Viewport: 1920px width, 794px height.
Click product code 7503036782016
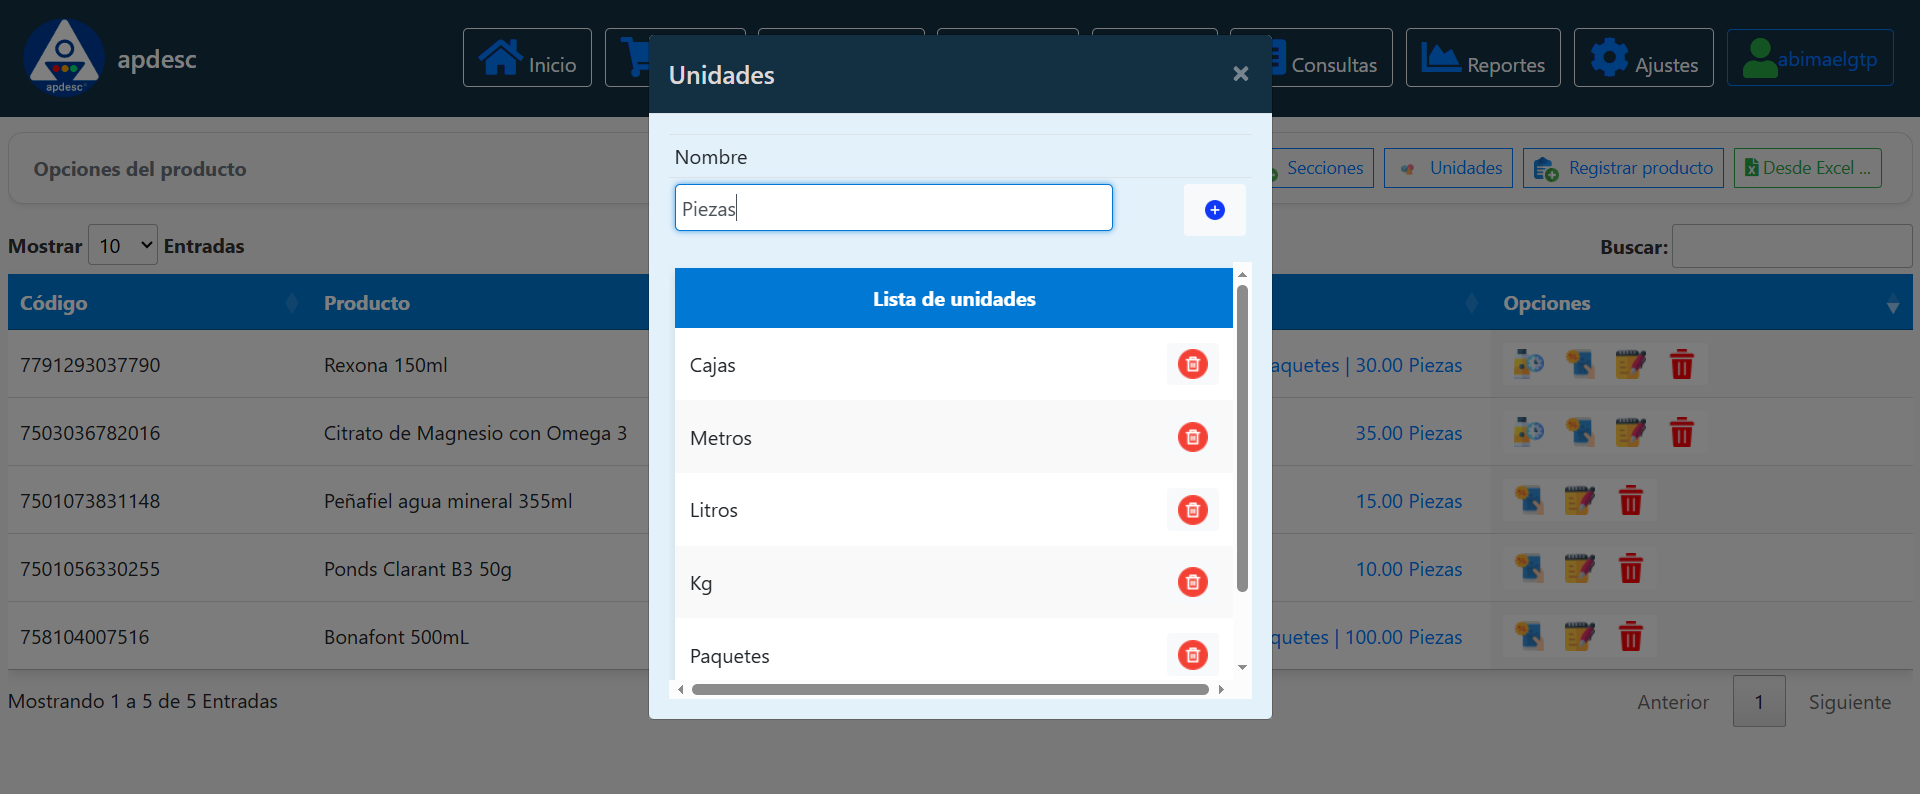[90, 433]
